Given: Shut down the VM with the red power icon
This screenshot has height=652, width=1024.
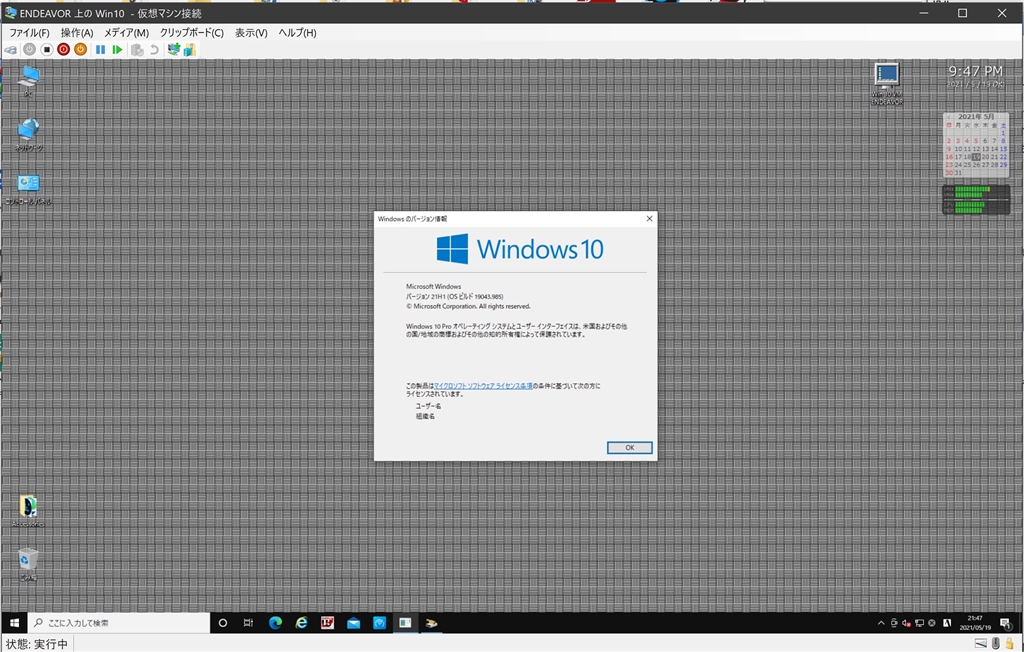Looking at the screenshot, I should click(x=63, y=50).
